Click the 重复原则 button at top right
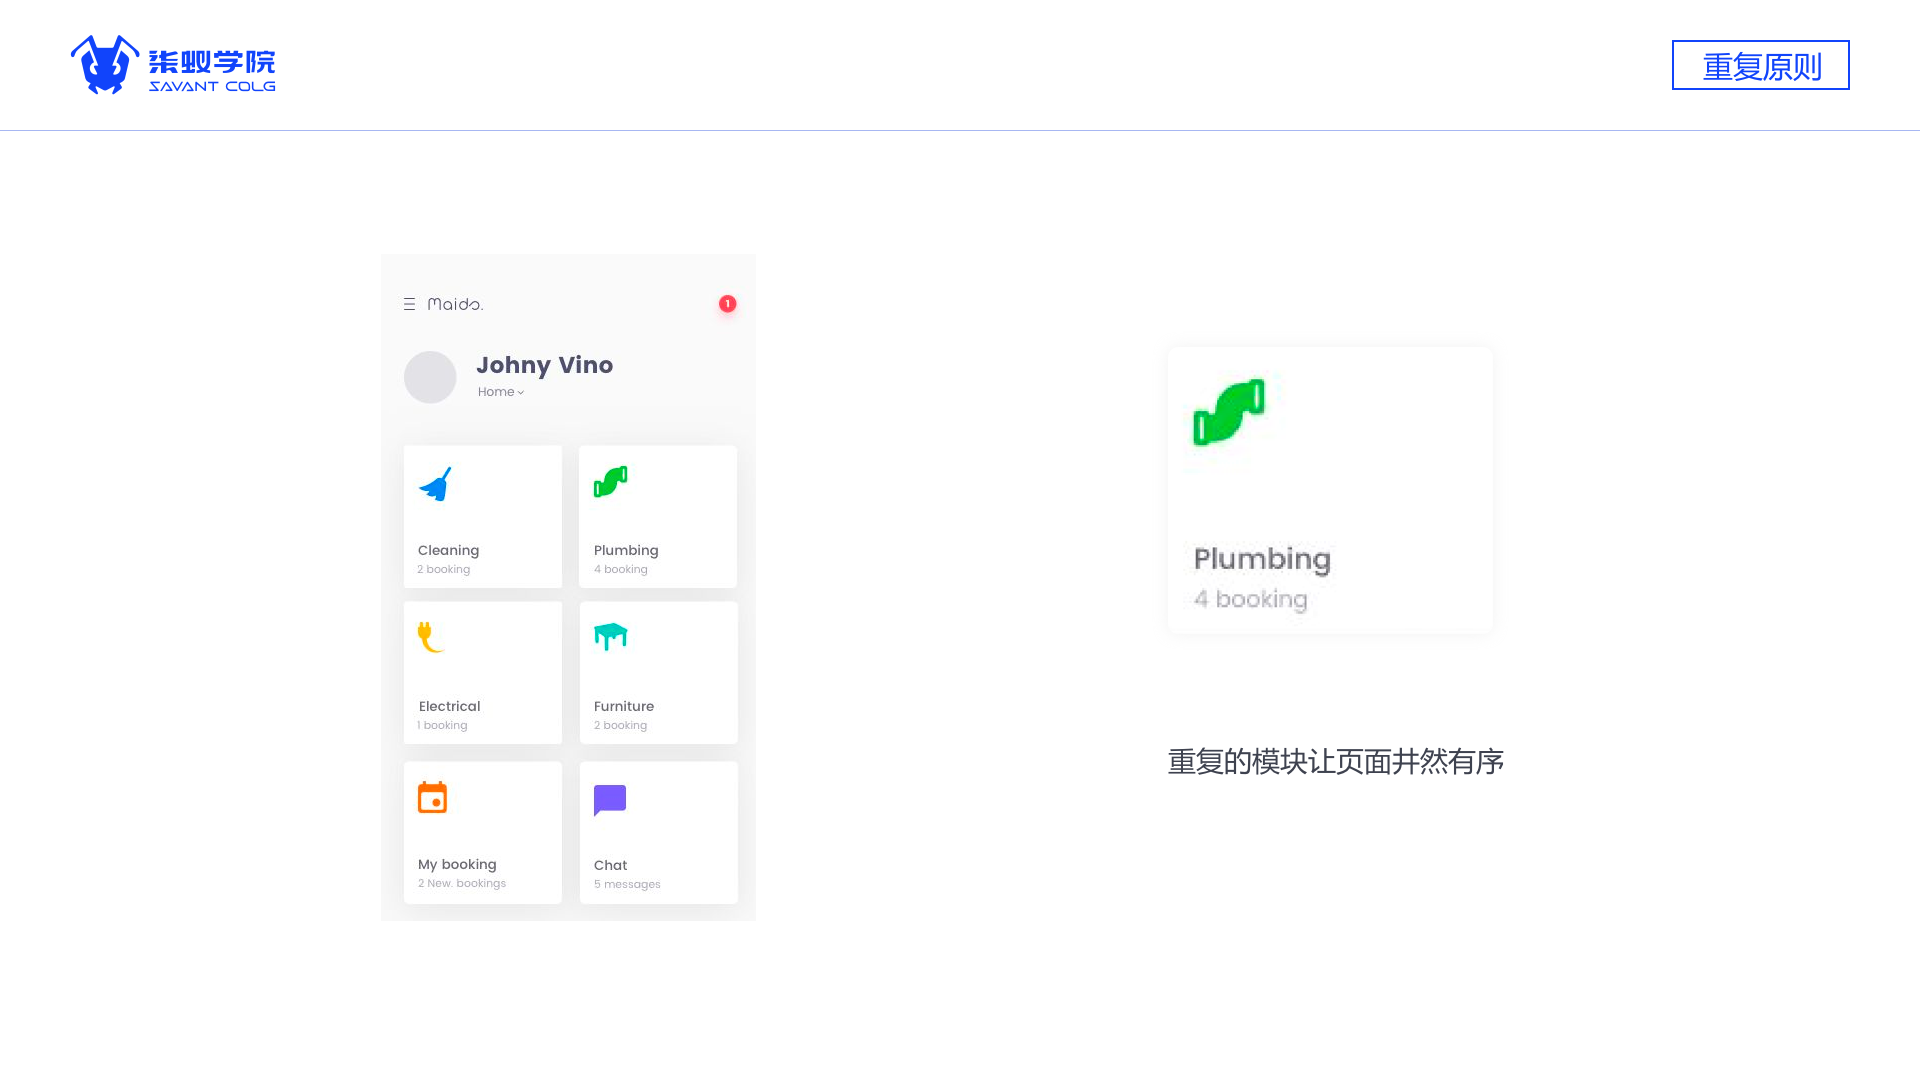1920x1080 pixels. [1760, 65]
